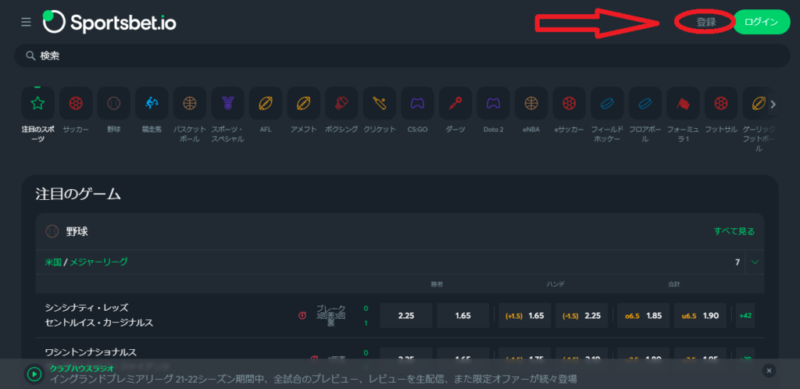Bet on シンシナティ・レッズ to win at 2.25
800x389 pixels.
pyautogui.click(x=406, y=315)
